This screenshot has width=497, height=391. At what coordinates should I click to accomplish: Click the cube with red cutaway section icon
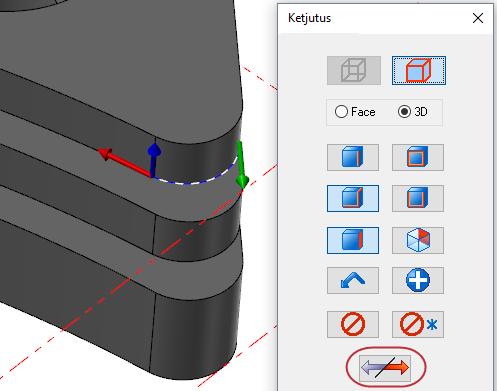[x=418, y=240]
